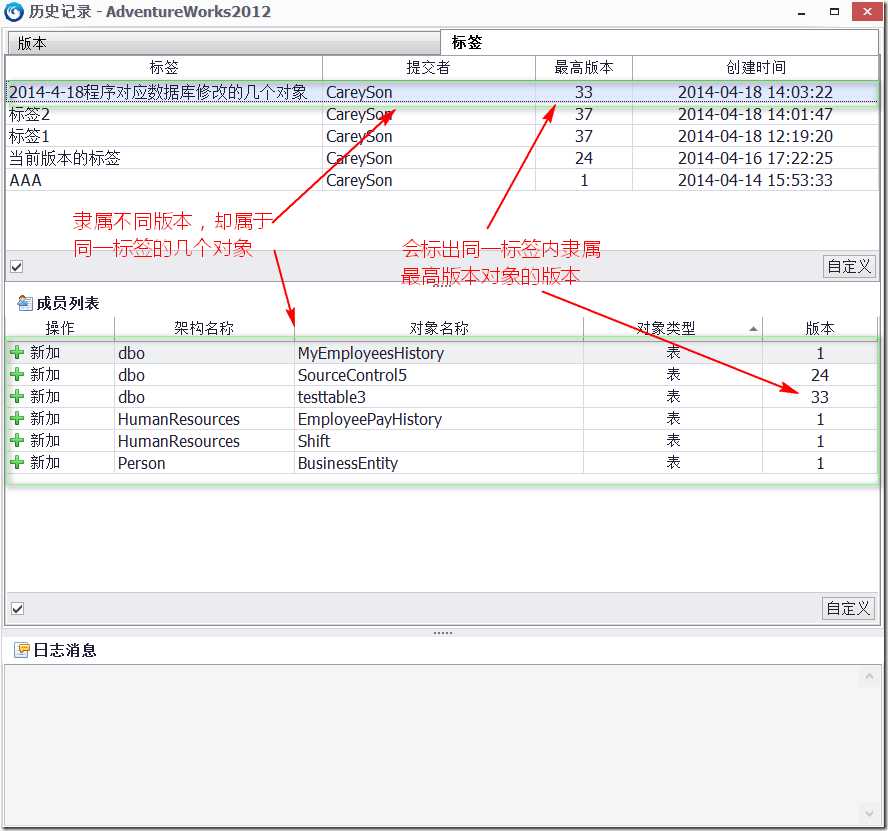Click the green plus icon for SourceControl5
This screenshot has width=888, height=831.
tap(17, 374)
